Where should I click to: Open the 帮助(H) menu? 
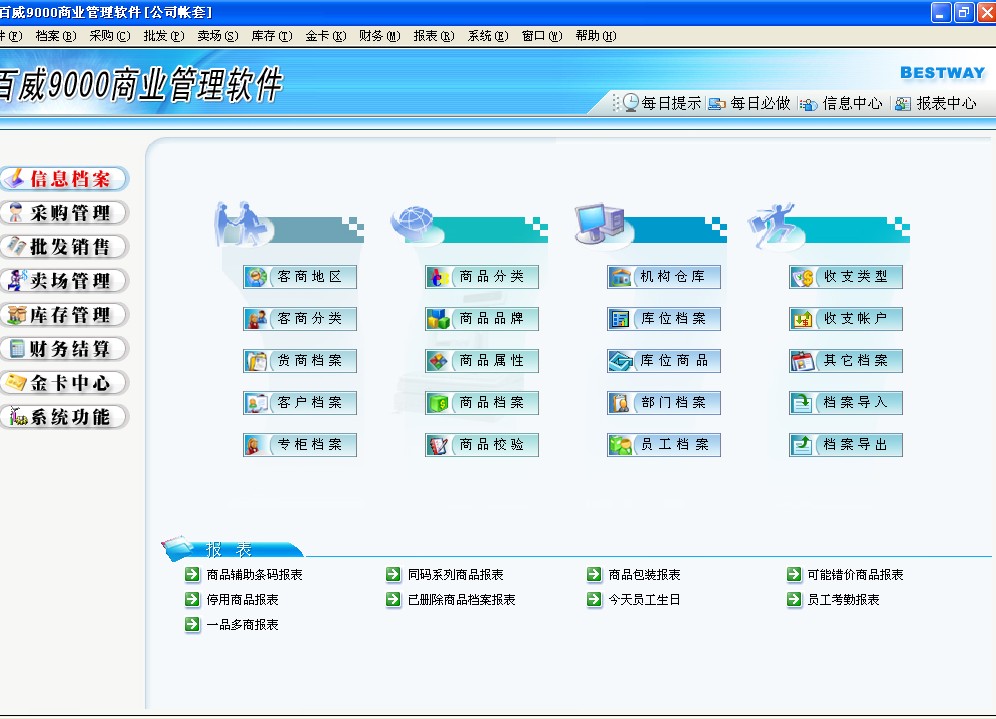[595, 36]
